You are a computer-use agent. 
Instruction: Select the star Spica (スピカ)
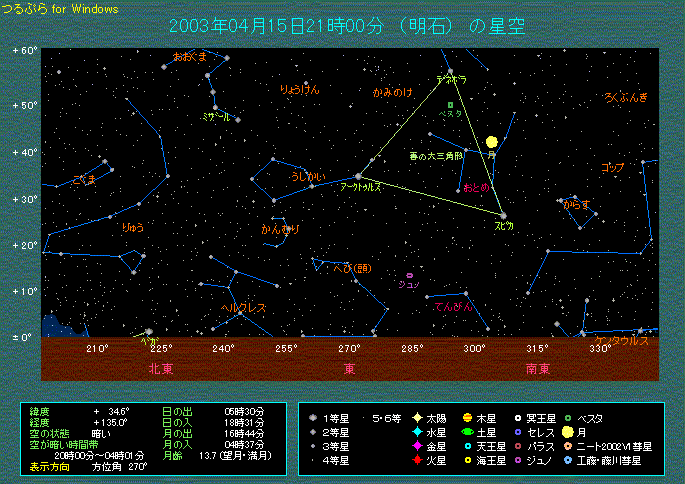[503, 215]
